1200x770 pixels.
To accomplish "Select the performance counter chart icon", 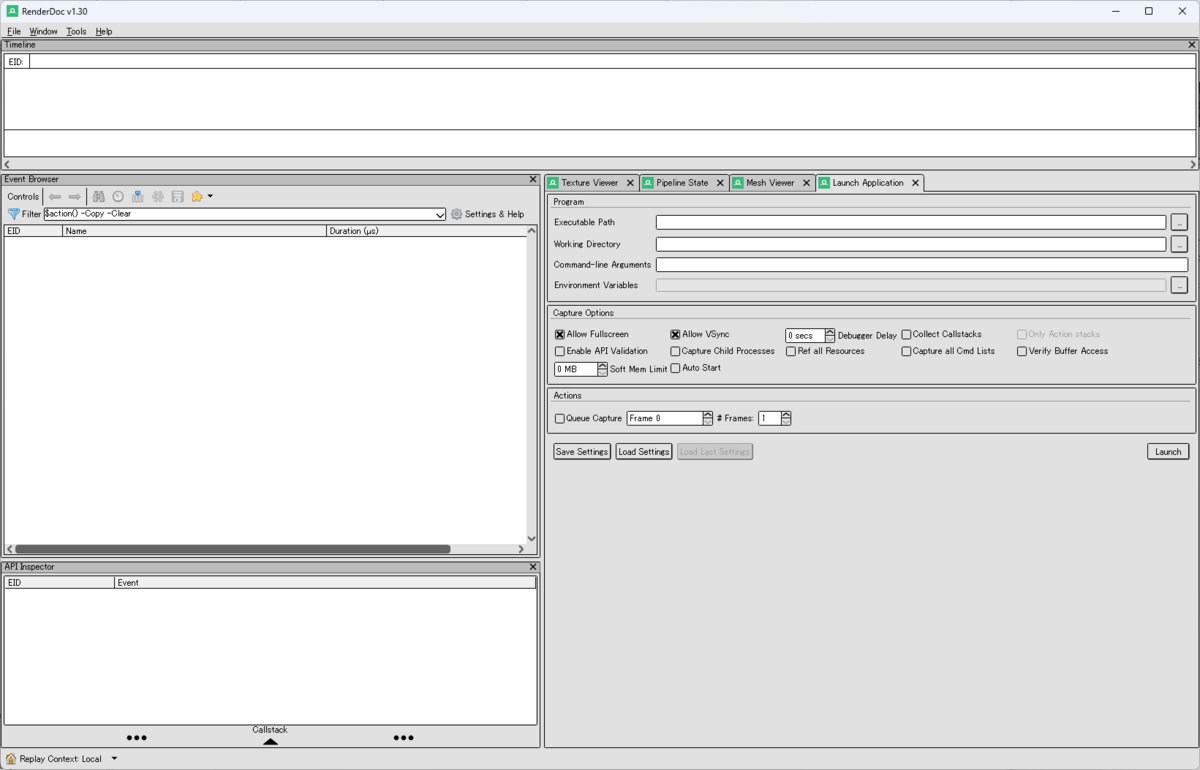I will coord(138,197).
